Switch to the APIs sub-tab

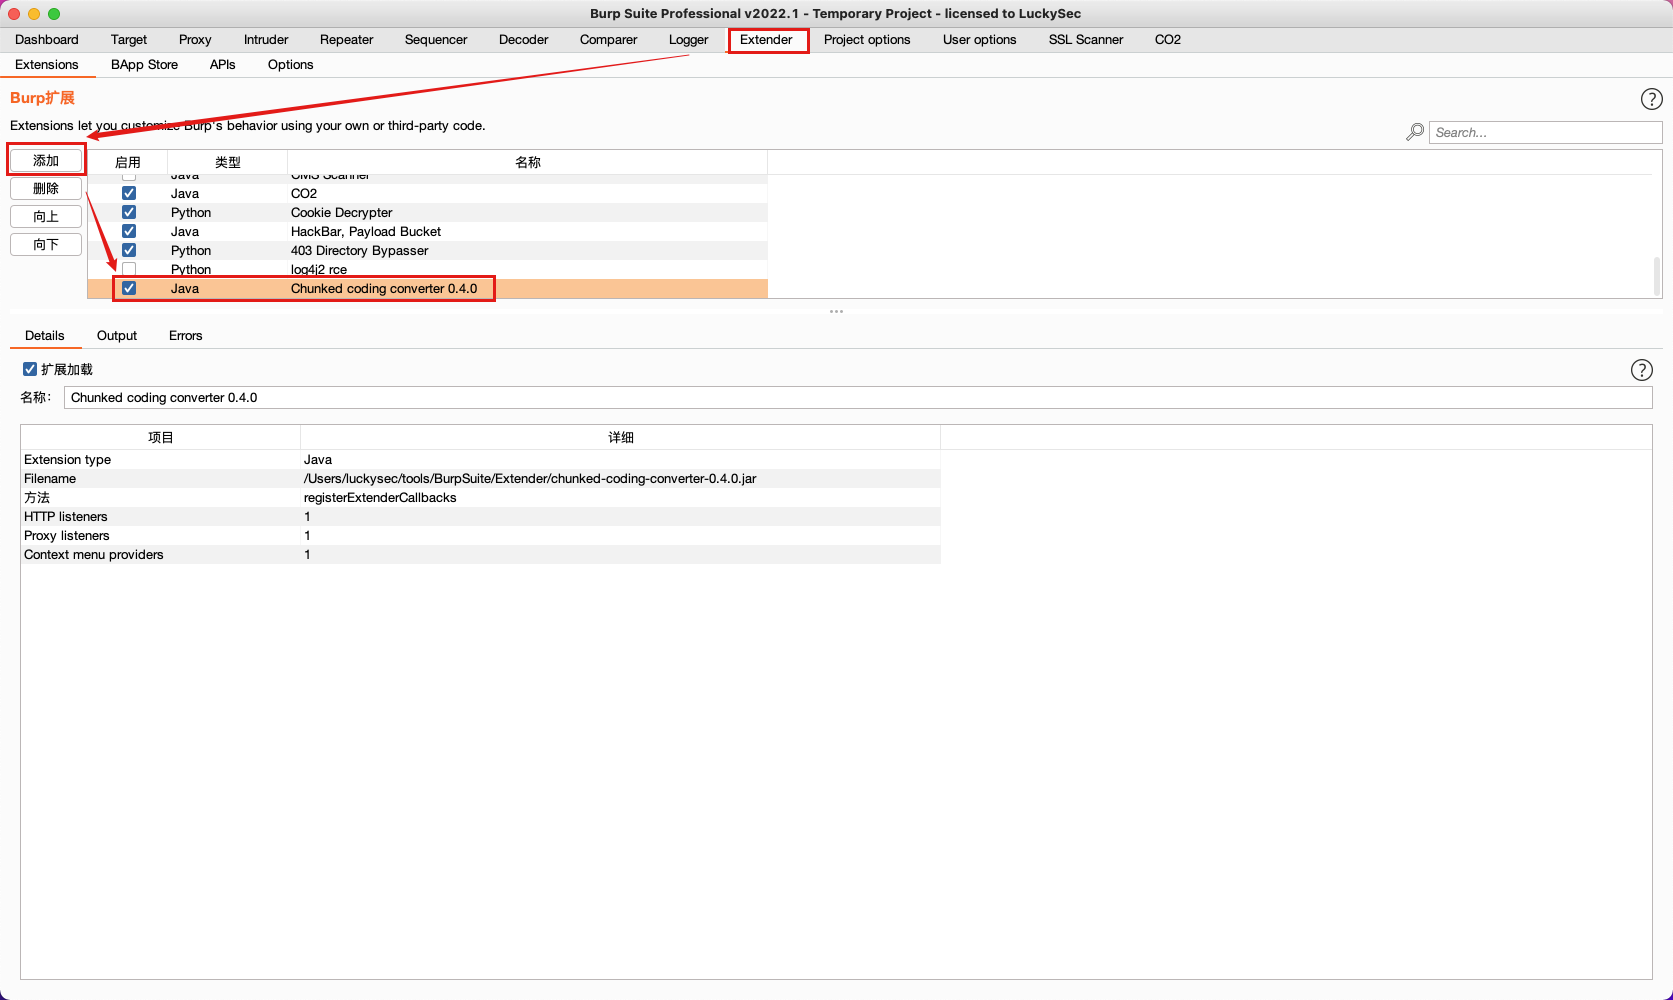[223, 65]
